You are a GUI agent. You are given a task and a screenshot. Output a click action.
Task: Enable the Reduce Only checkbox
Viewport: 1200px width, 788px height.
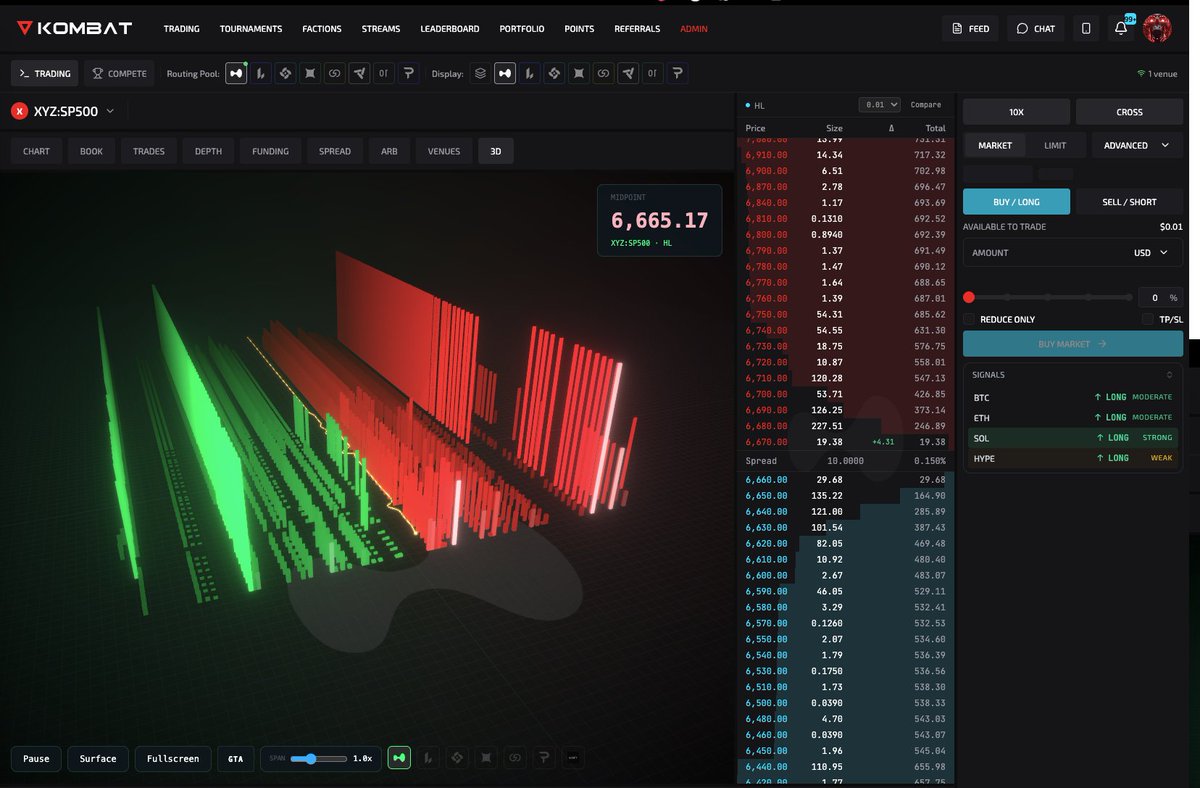(969, 319)
